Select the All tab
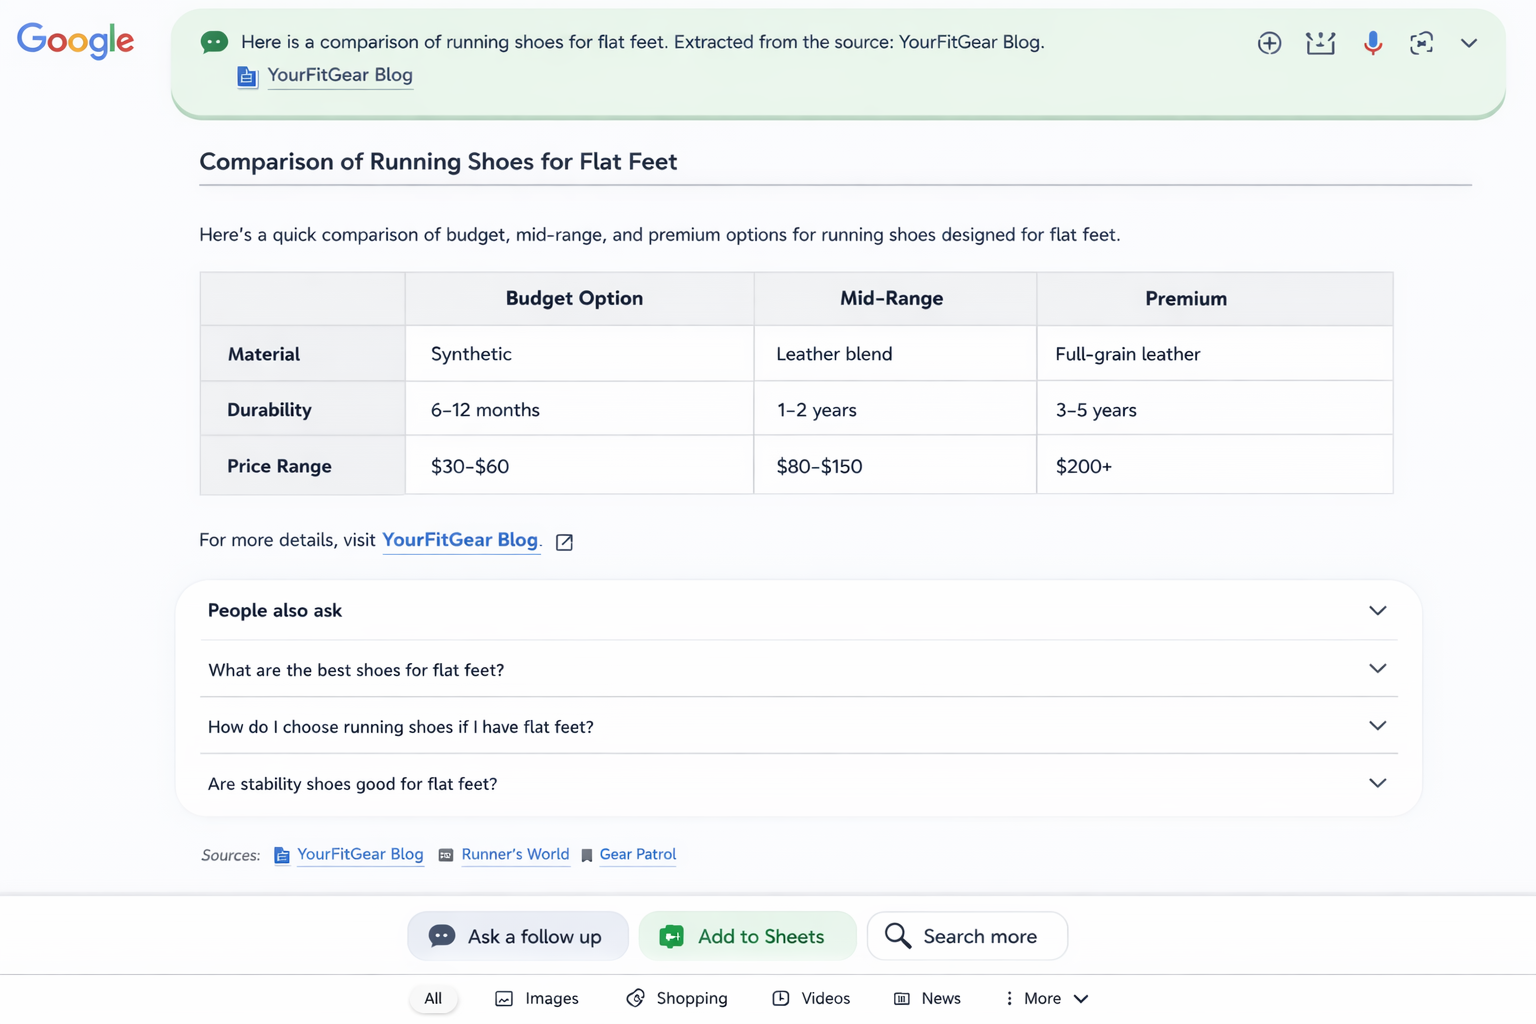Image resolution: width=1536 pixels, height=1024 pixels. 433,998
